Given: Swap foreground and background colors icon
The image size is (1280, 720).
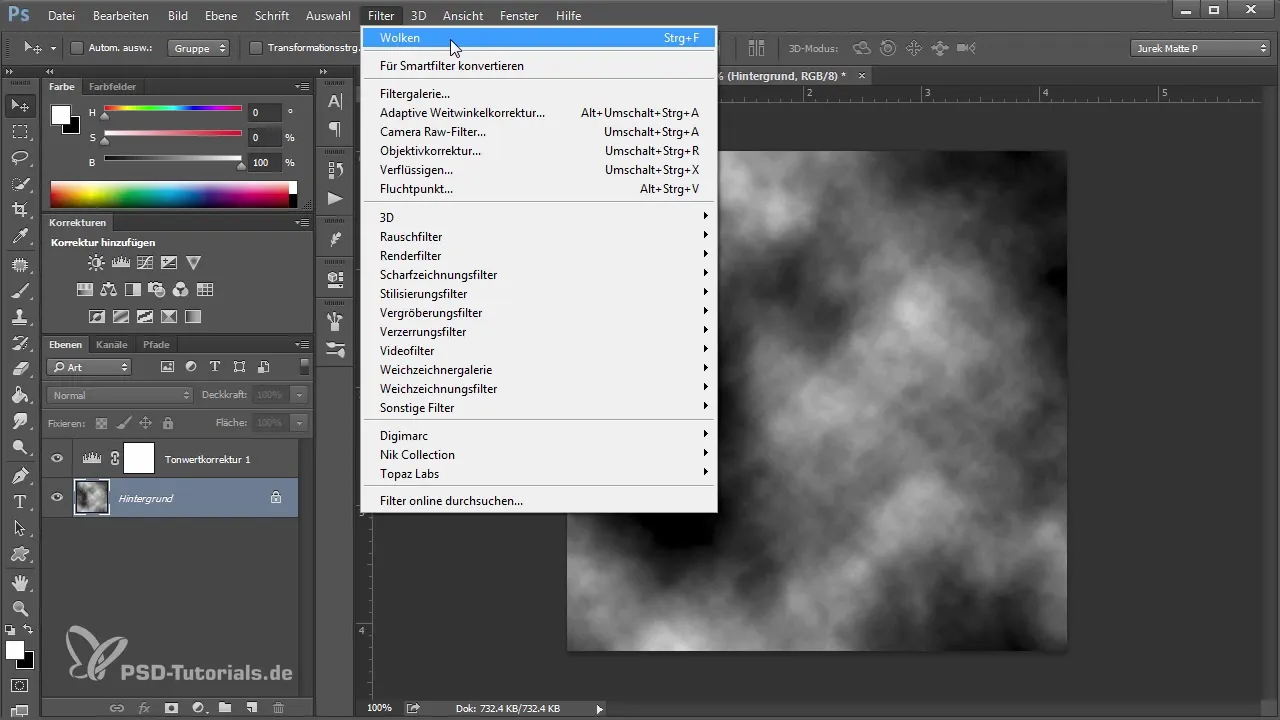Looking at the screenshot, I should [28, 629].
